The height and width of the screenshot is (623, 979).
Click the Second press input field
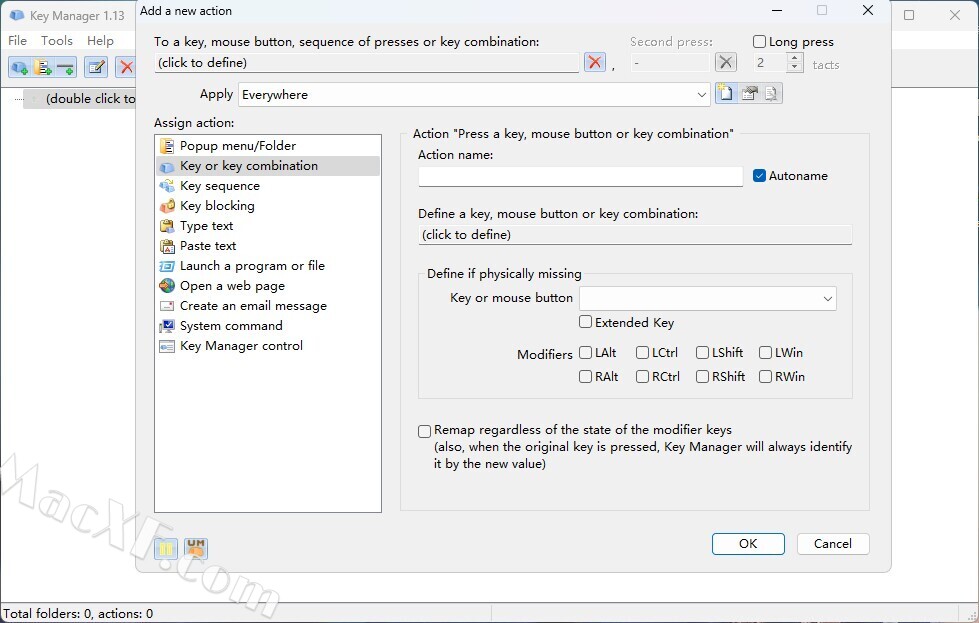pyautogui.click(x=670, y=62)
